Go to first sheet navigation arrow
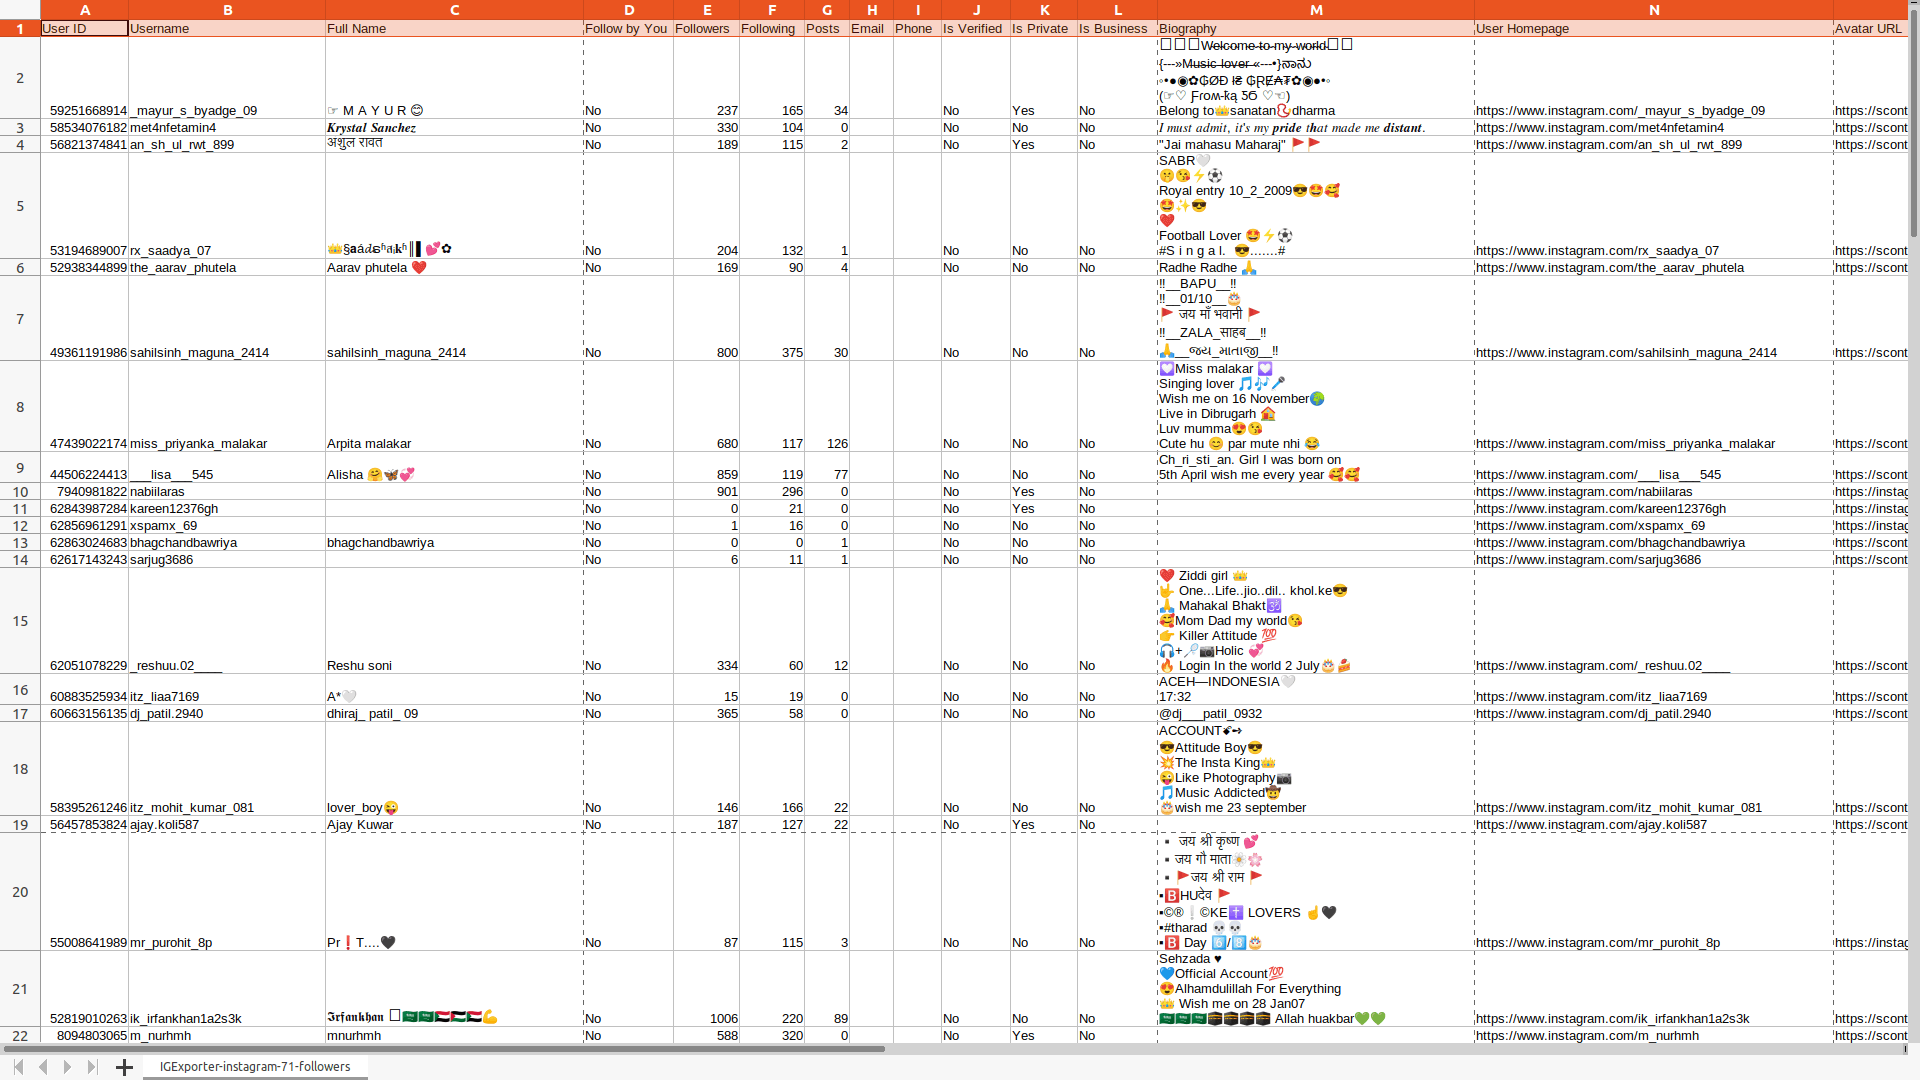 [18, 1067]
